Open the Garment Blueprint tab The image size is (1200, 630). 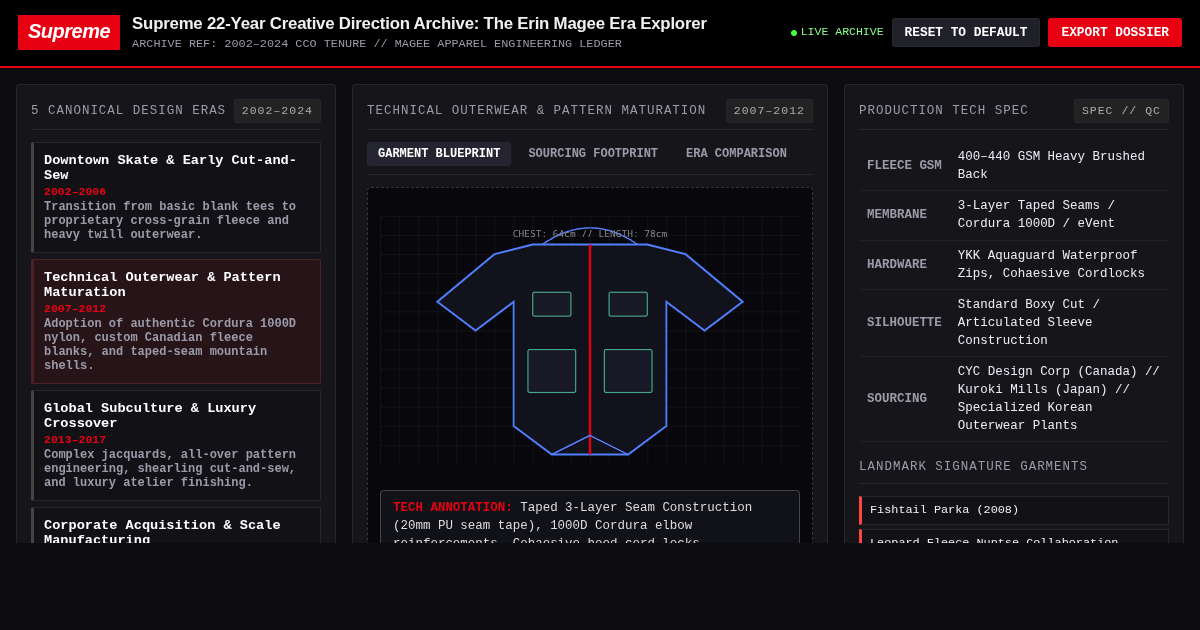439,154
